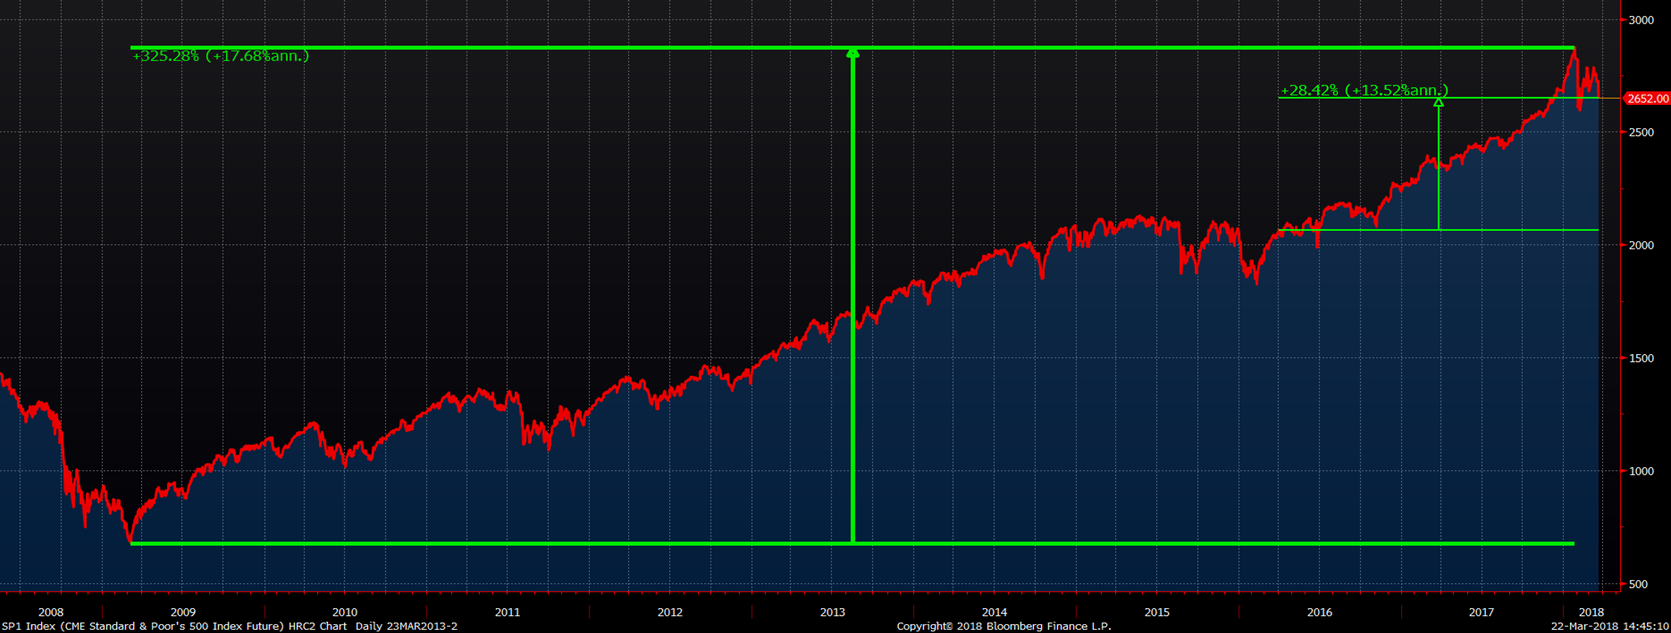Select the thick vertical green measurement line
Viewport: 1671px width, 633px height.
(x=853, y=300)
